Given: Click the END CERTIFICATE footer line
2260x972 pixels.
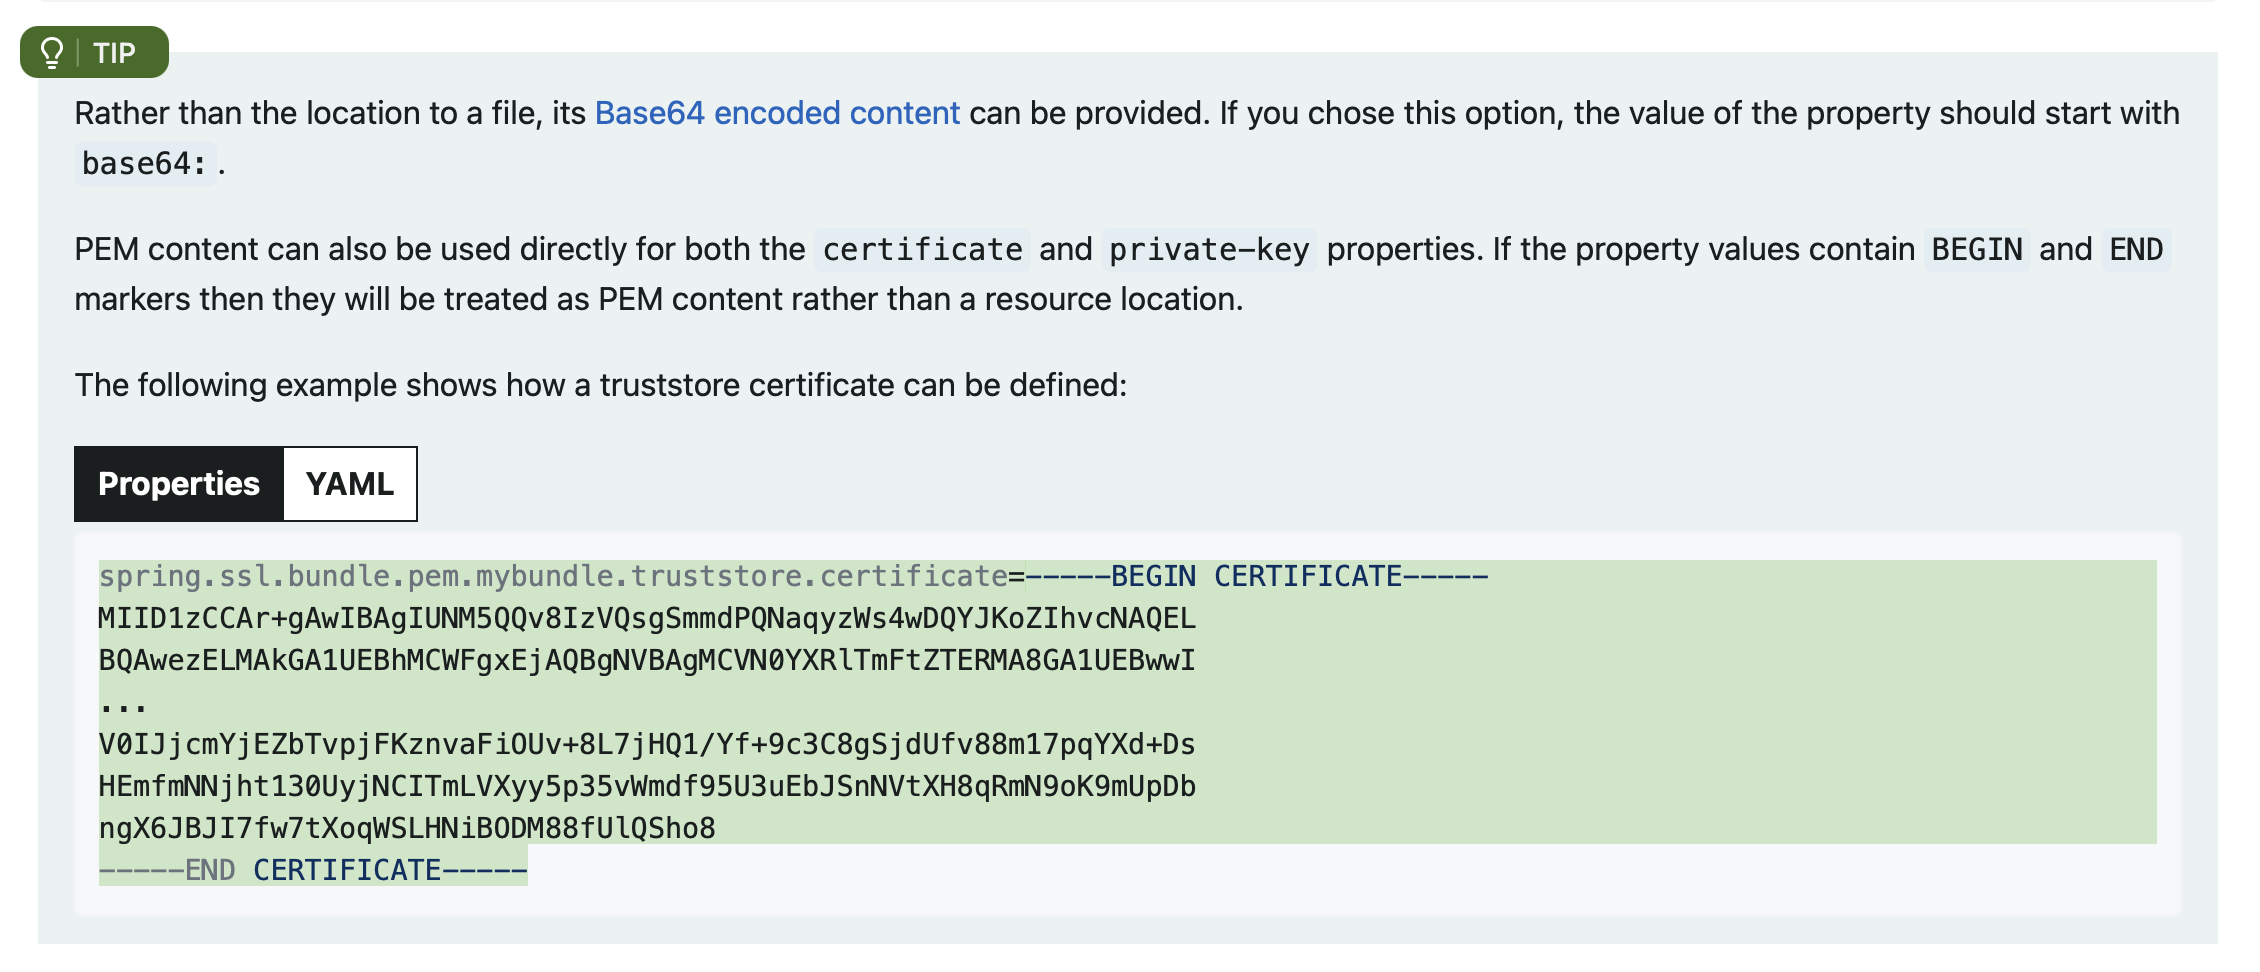Looking at the screenshot, I should (313, 870).
